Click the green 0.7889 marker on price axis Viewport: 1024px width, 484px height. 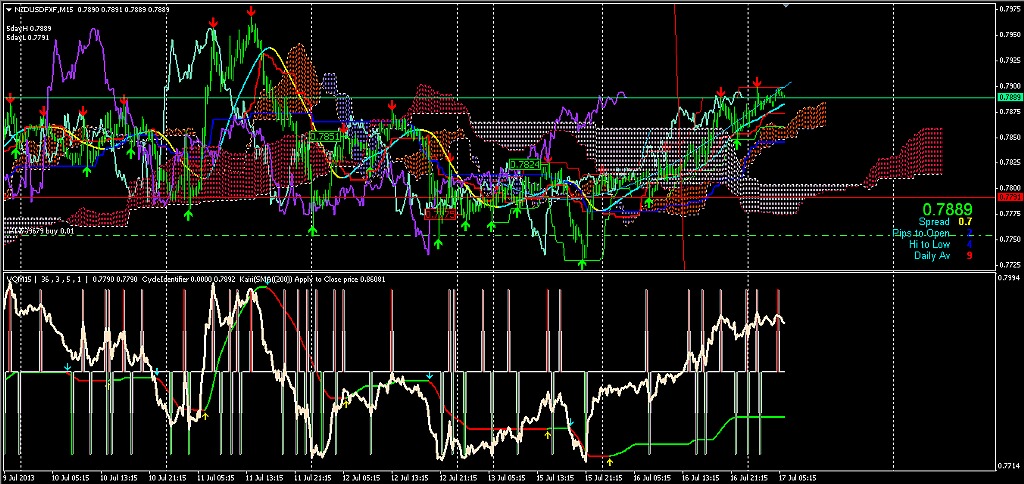pyautogui.click(x=1009, y=97)
